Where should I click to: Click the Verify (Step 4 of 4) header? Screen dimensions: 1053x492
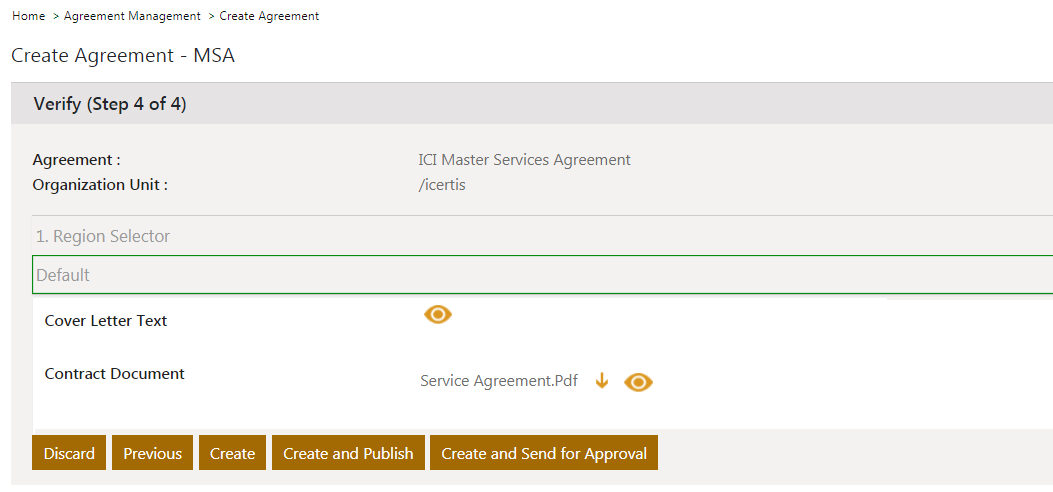coord(110,104)
